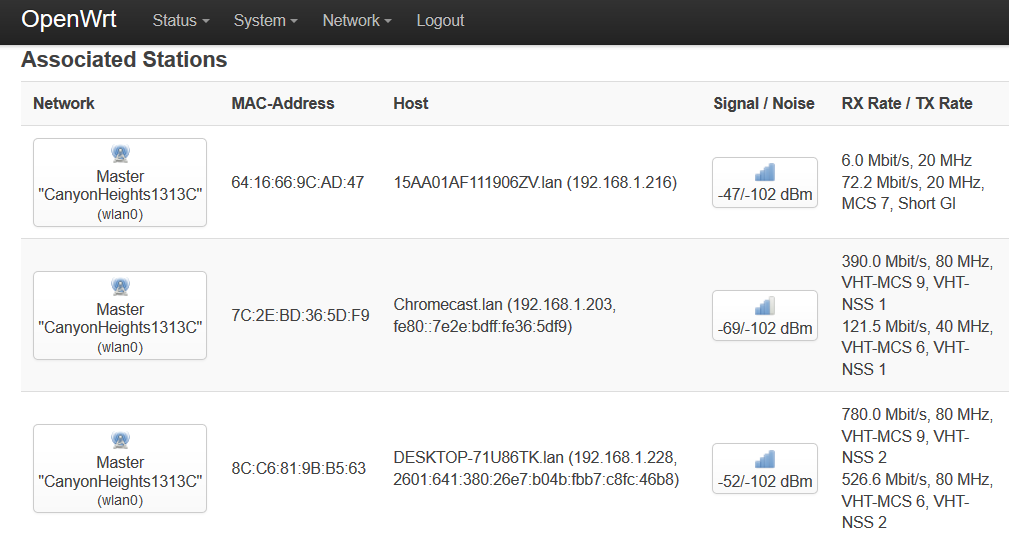Click wireless icon in Chromecast row network badge
Image resolution: width=1009 pixels, height=541 pixels.
120,288
